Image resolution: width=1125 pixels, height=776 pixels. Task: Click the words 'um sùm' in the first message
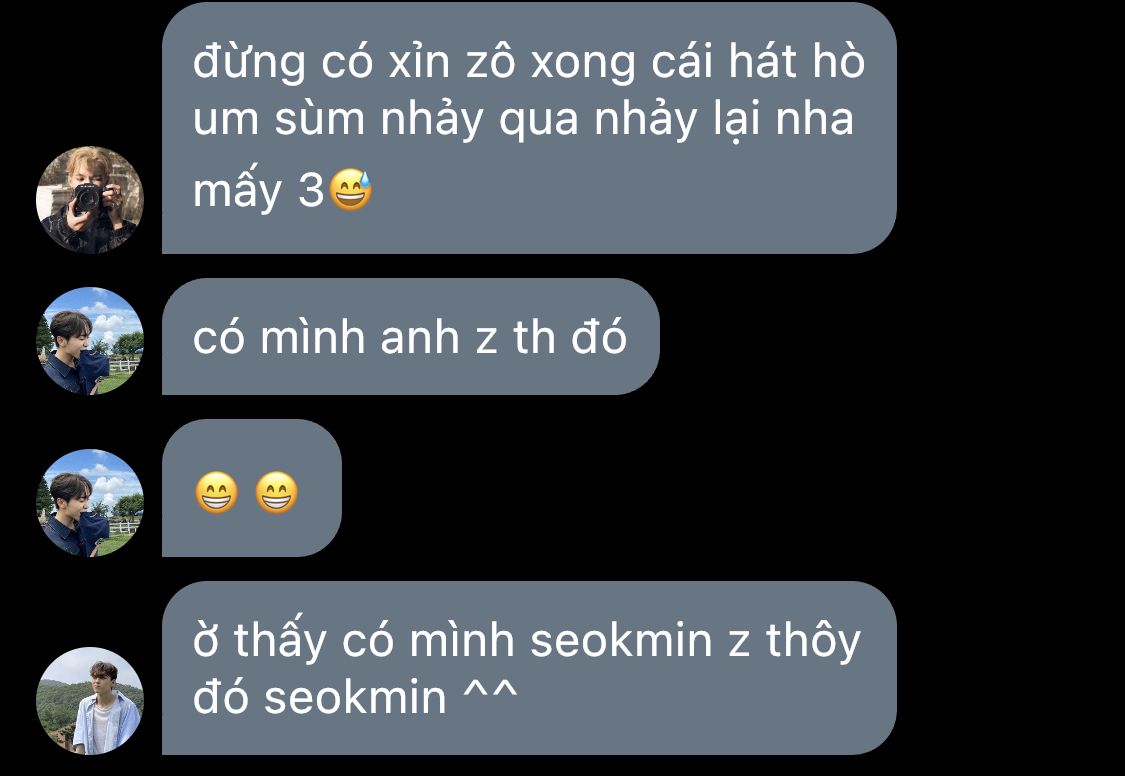(279, 119)
